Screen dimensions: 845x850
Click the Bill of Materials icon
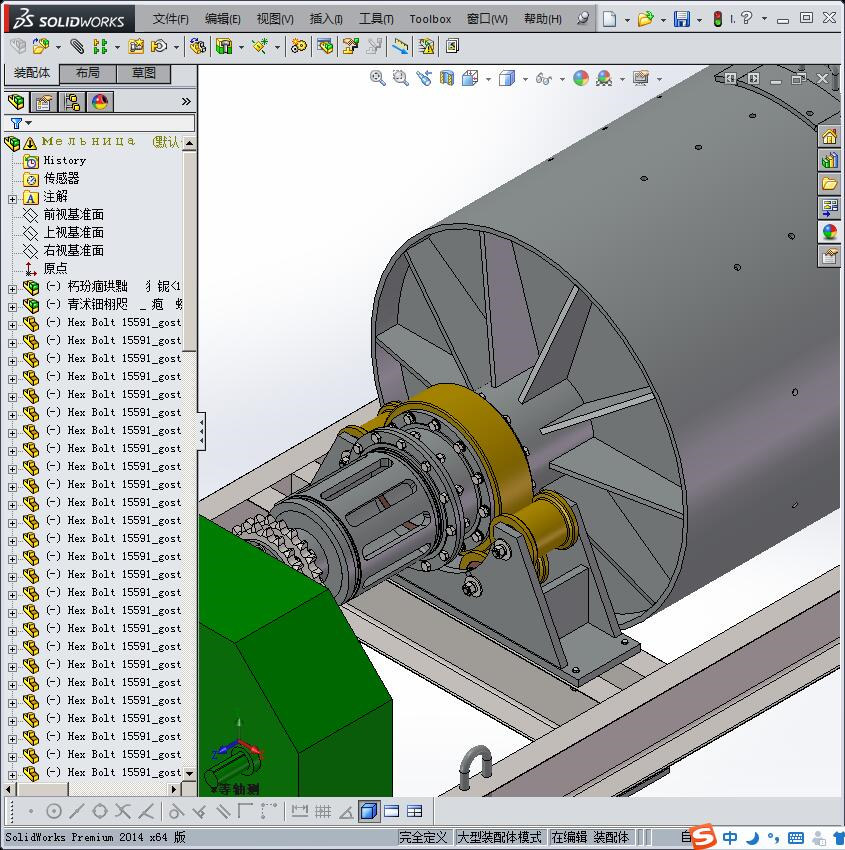coord(325,47)
